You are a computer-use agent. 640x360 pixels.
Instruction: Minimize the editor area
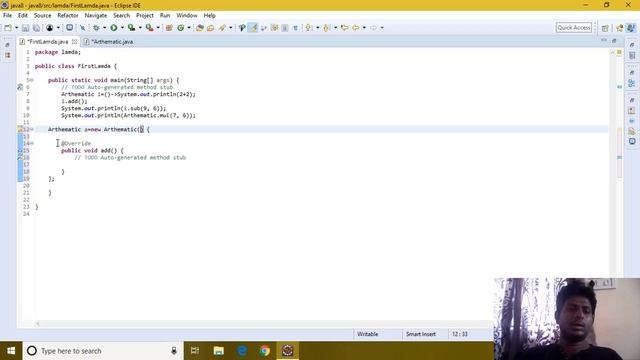[x=604, y=40]
